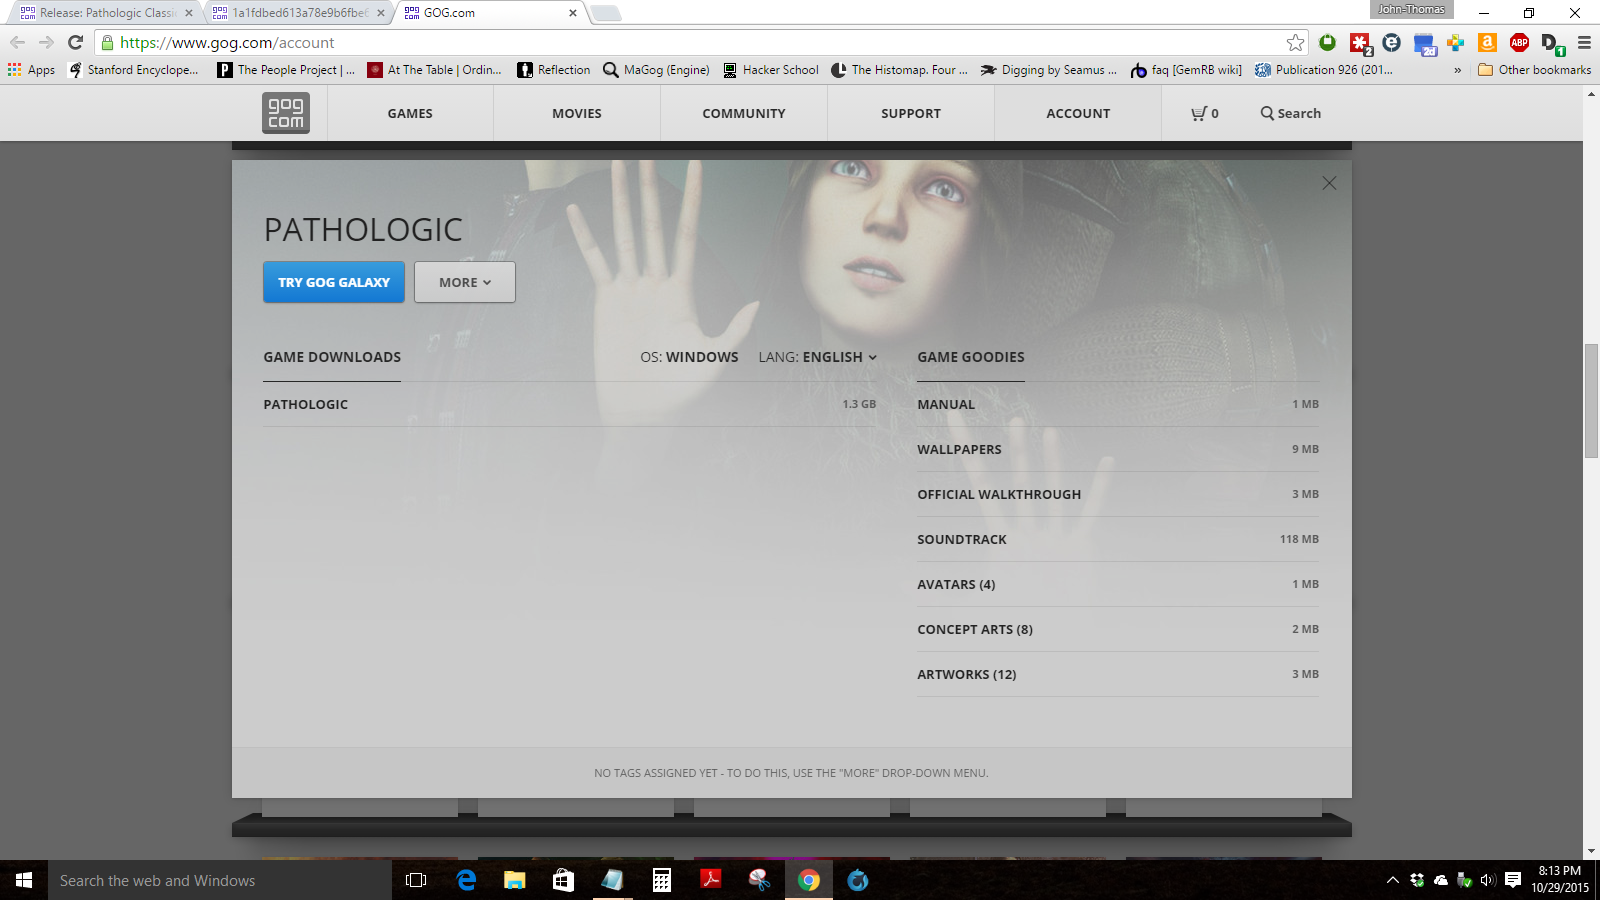Download the SOUNDTRACK
The width and height of the screenshot is (1600, 900).
tap(1118, 539)
